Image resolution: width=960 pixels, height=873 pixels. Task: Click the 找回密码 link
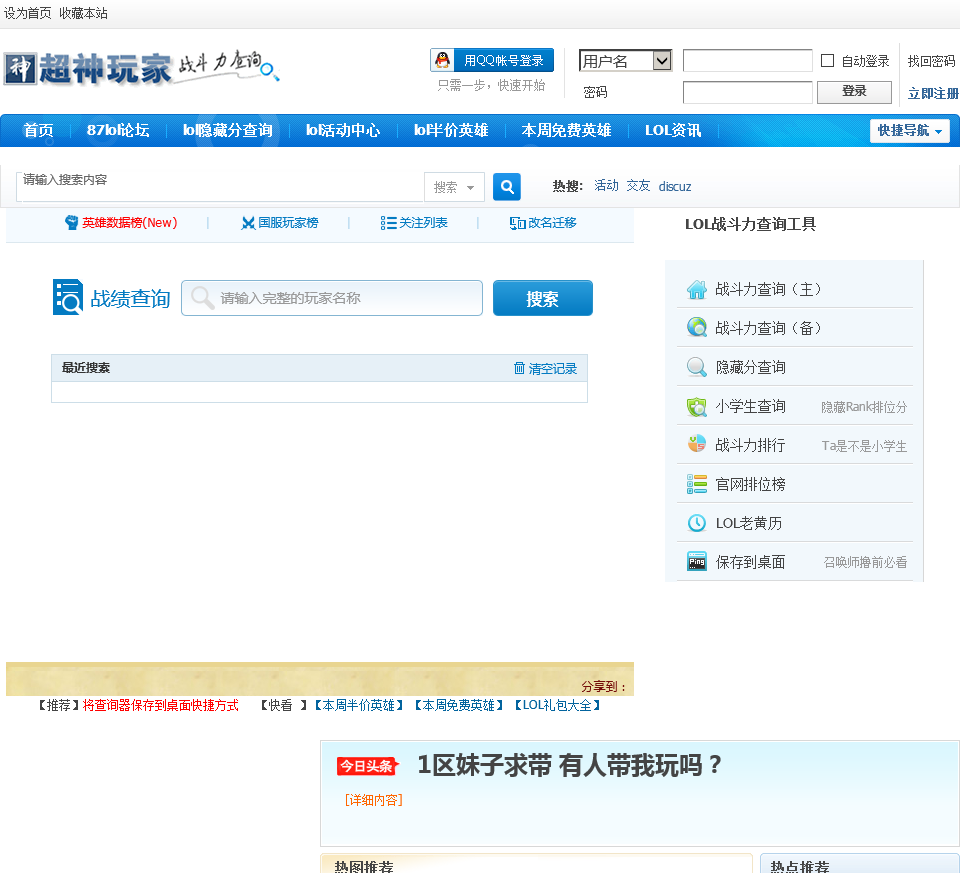pyautogui.click(x=931, y=61)
